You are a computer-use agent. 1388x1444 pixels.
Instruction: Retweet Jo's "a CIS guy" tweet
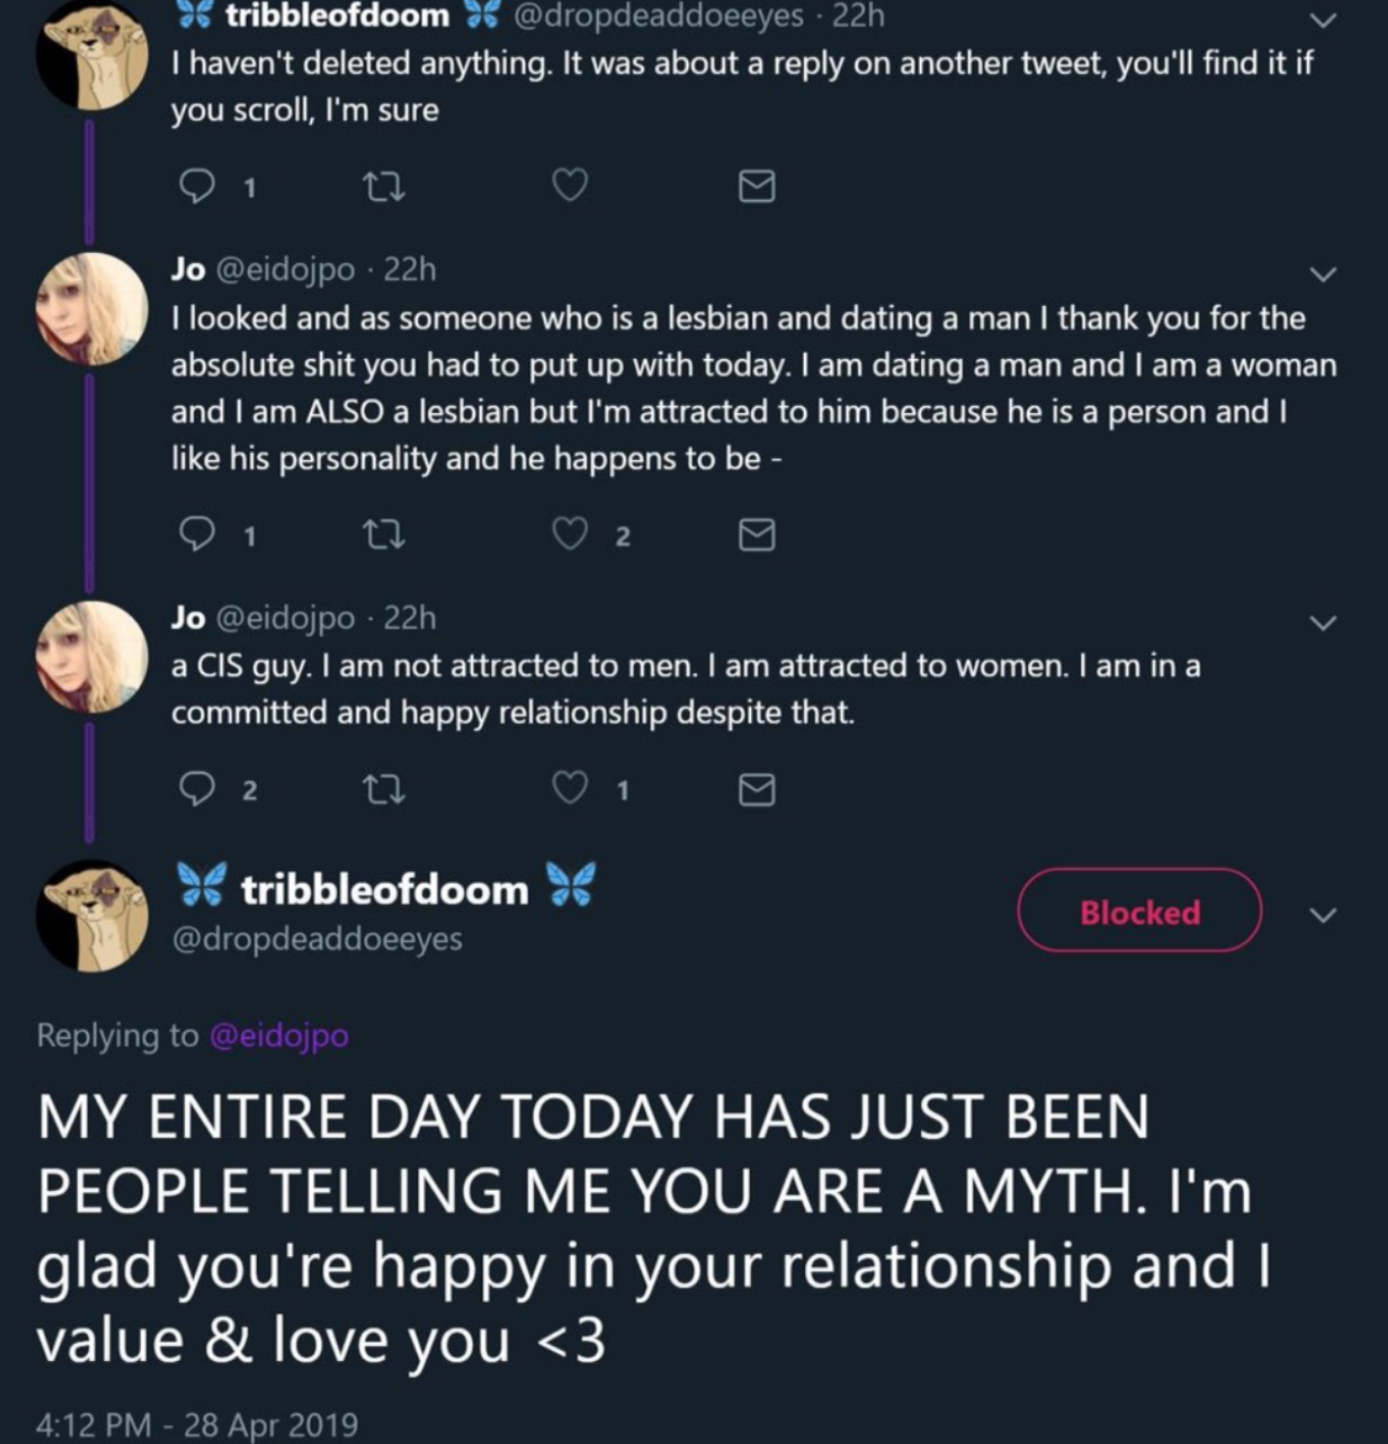click(384, 790)
